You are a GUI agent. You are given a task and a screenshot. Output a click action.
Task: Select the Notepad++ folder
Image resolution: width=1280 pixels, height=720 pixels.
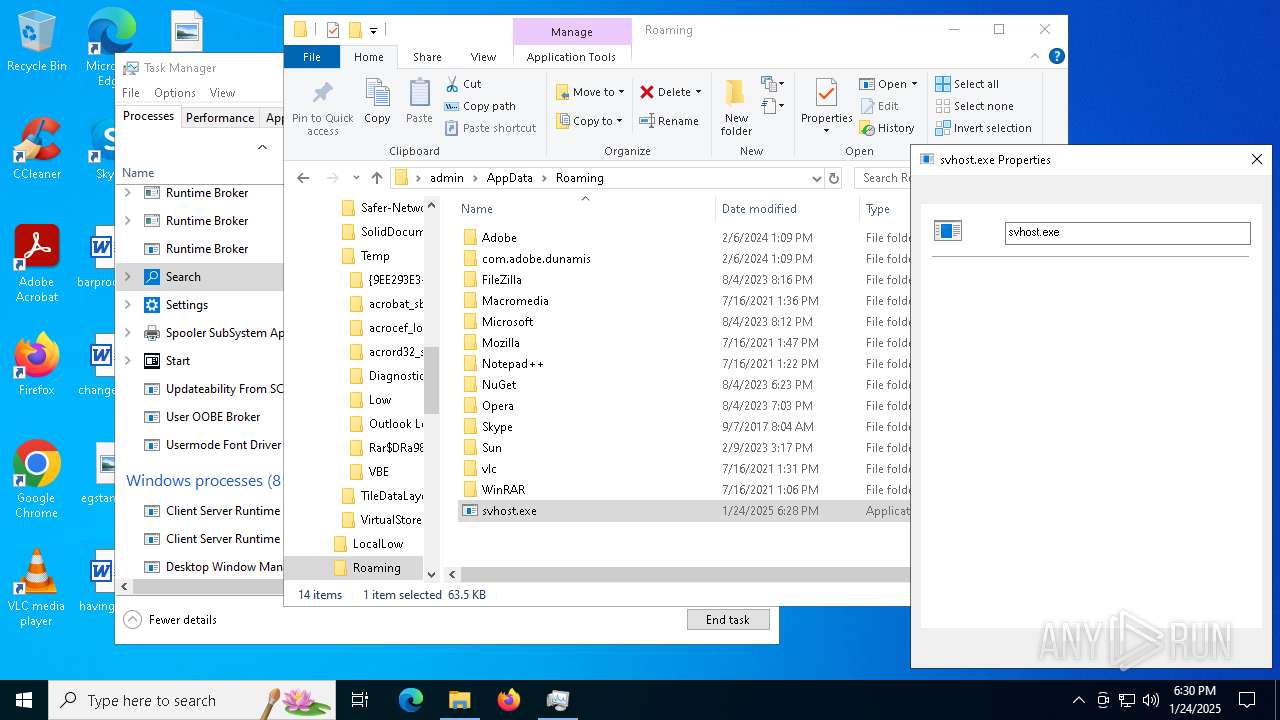pyautogui.click(x=512, y=364)
